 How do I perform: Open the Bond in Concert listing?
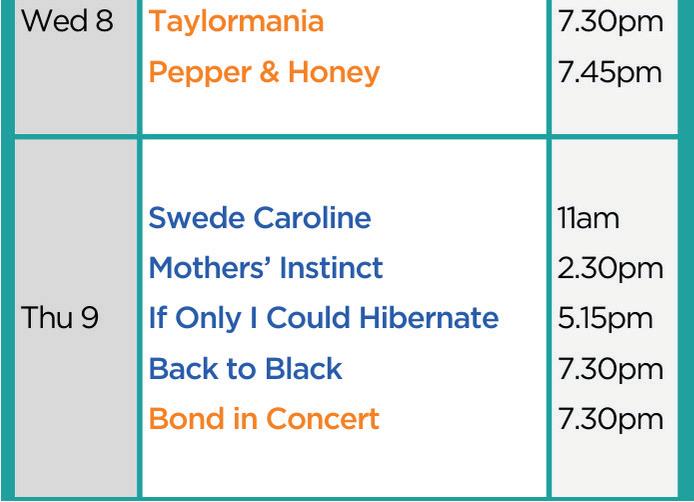point(264,418)
